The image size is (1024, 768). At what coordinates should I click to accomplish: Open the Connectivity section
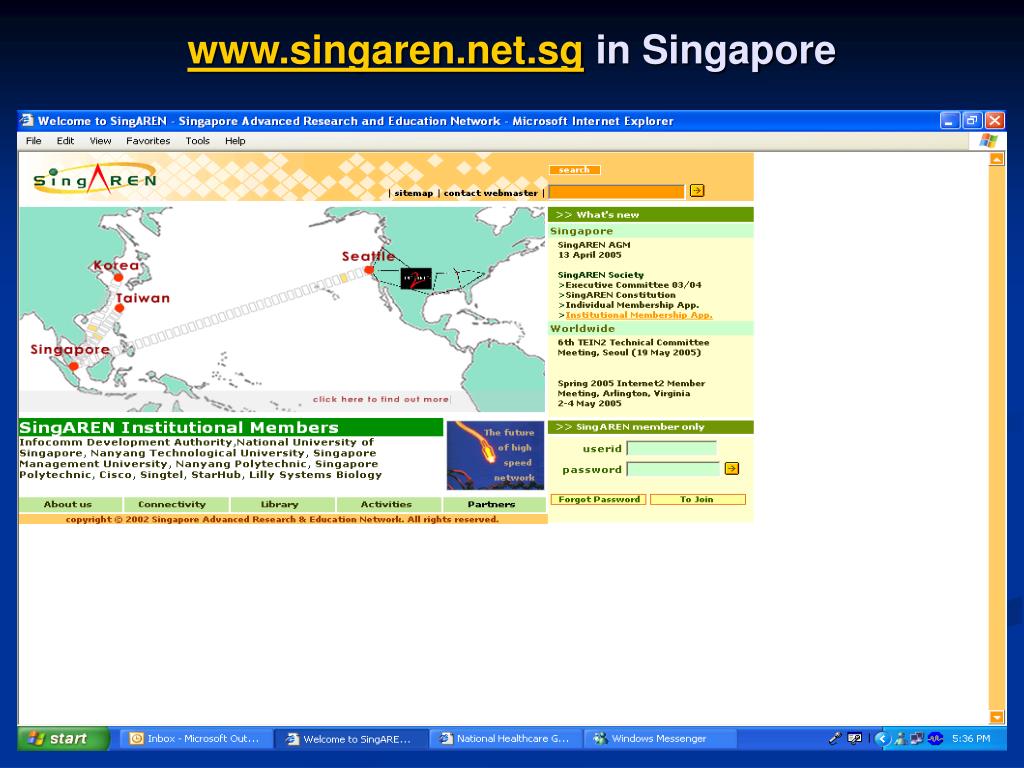click(176, 505)
